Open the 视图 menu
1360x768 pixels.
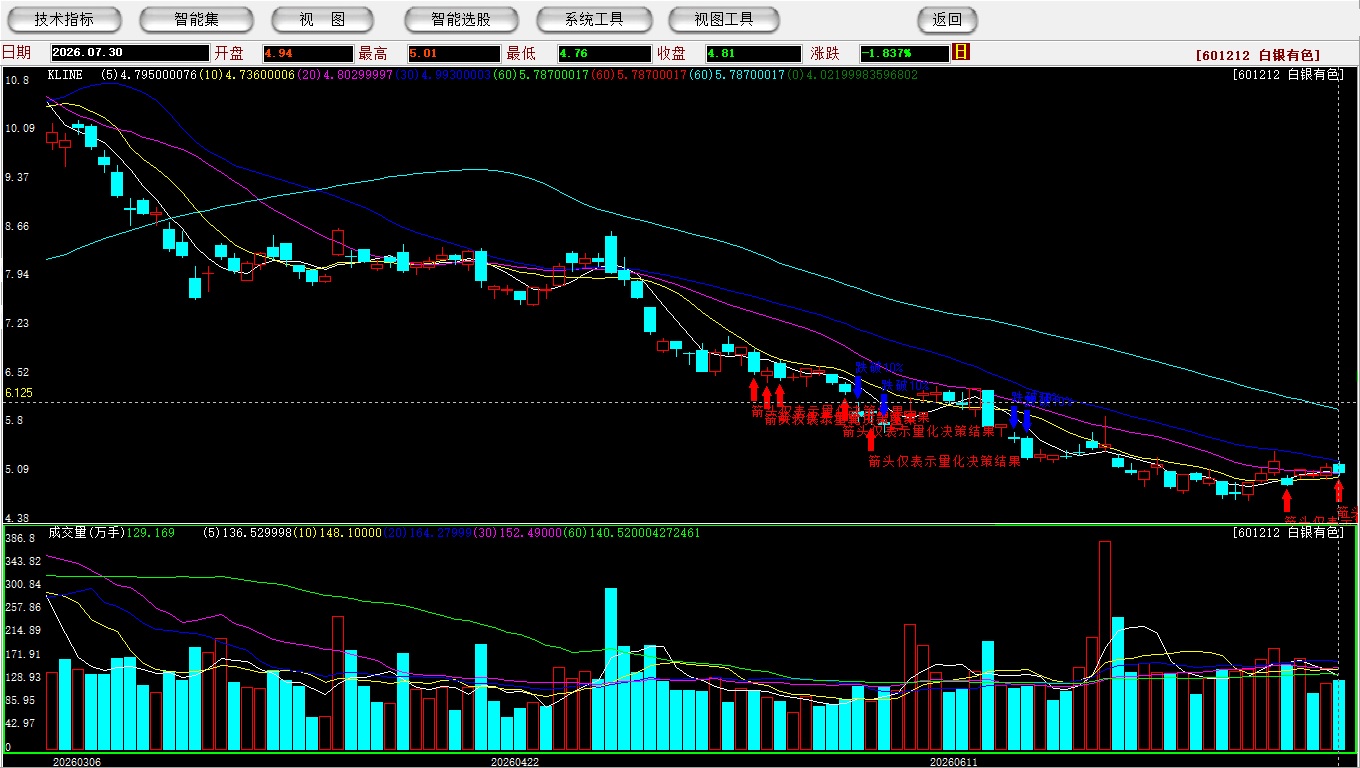click(x=322, y=19)
